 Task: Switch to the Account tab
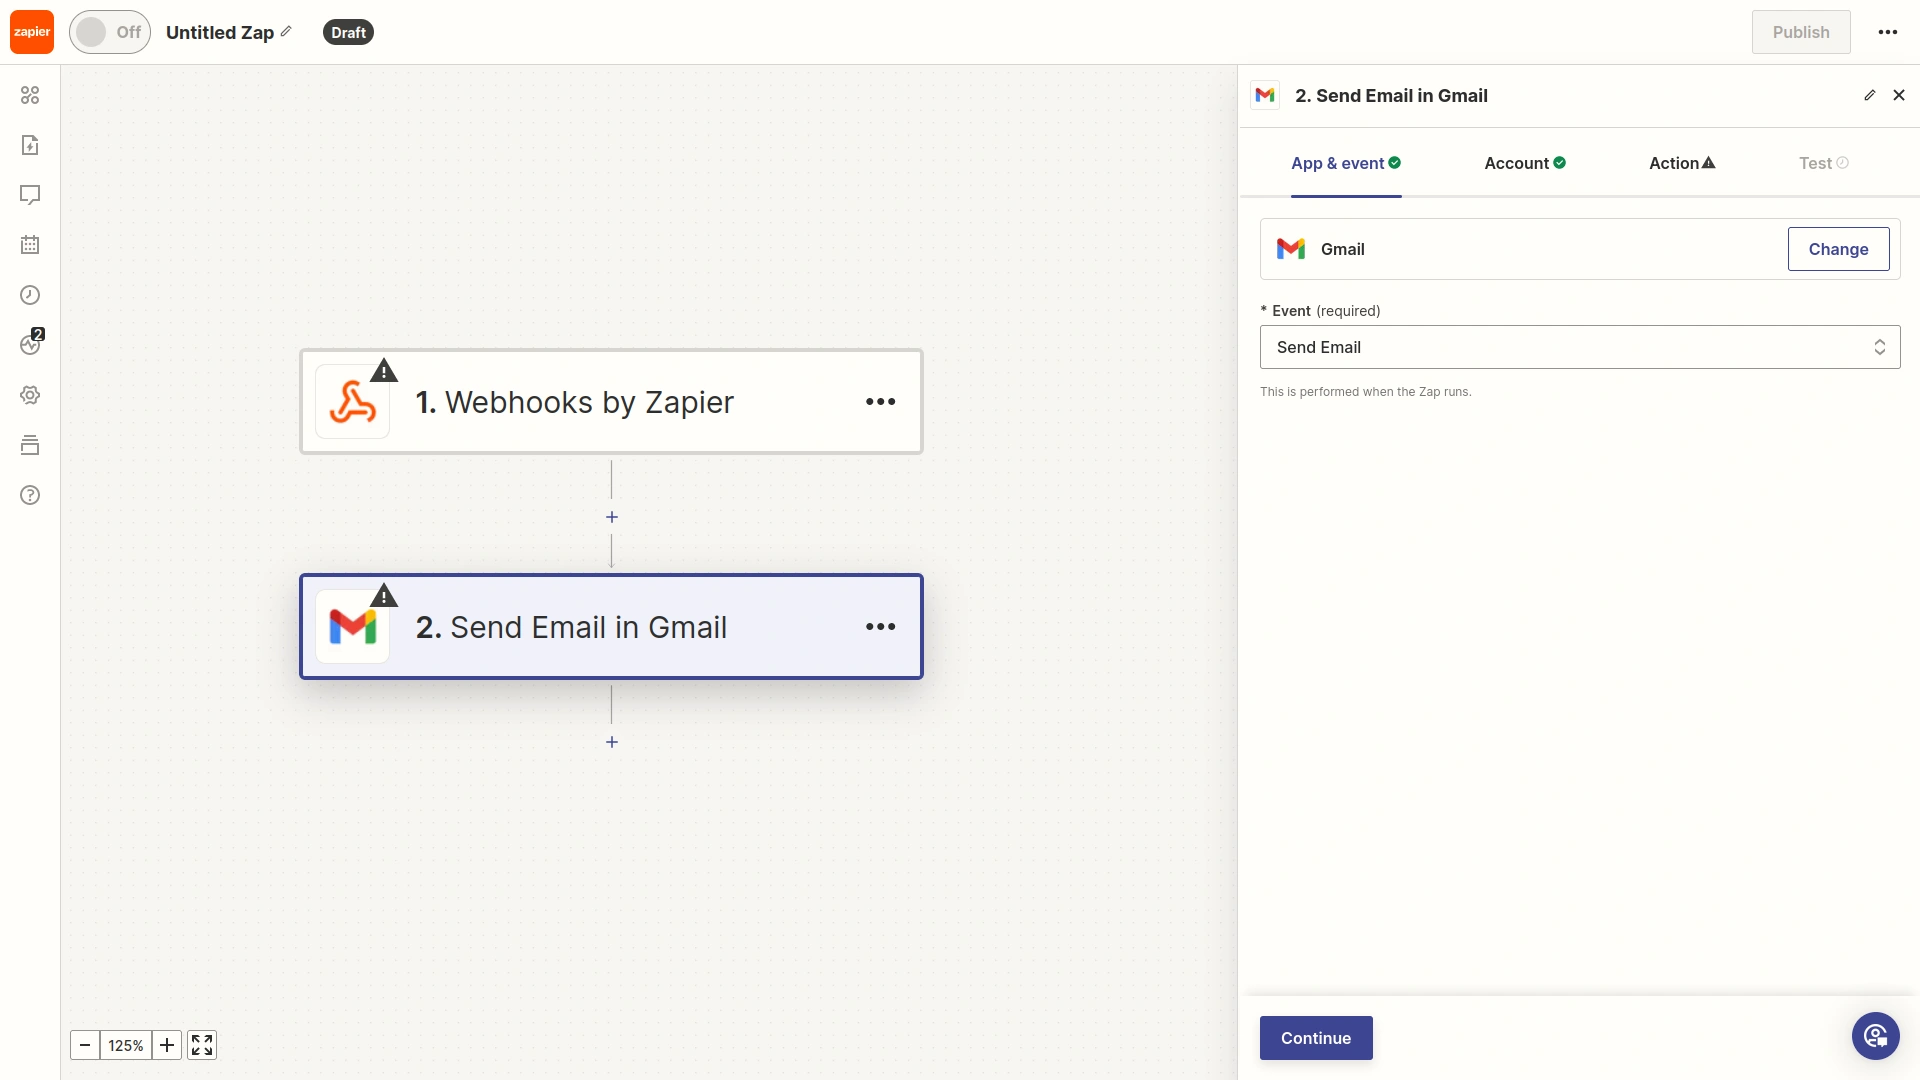(1523, 163)
